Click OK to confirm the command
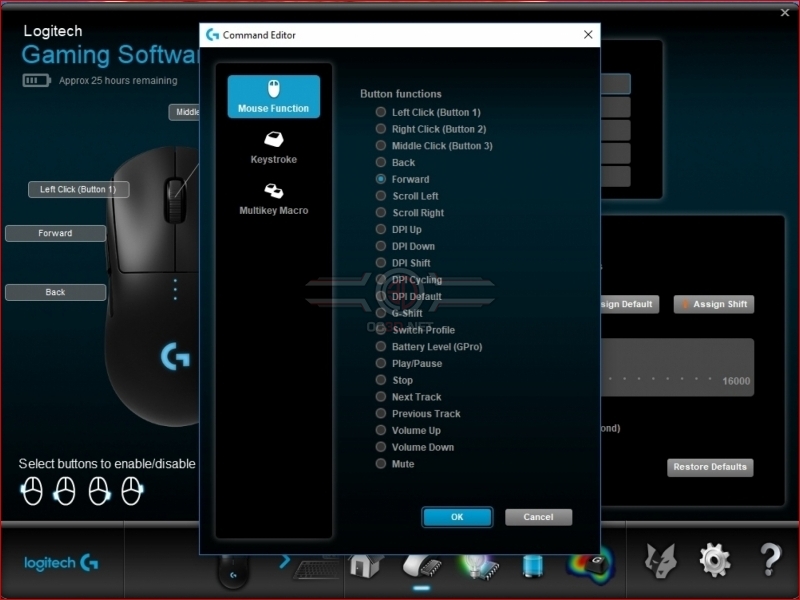Viewport: 800px width, 600px height. point(457,517)
